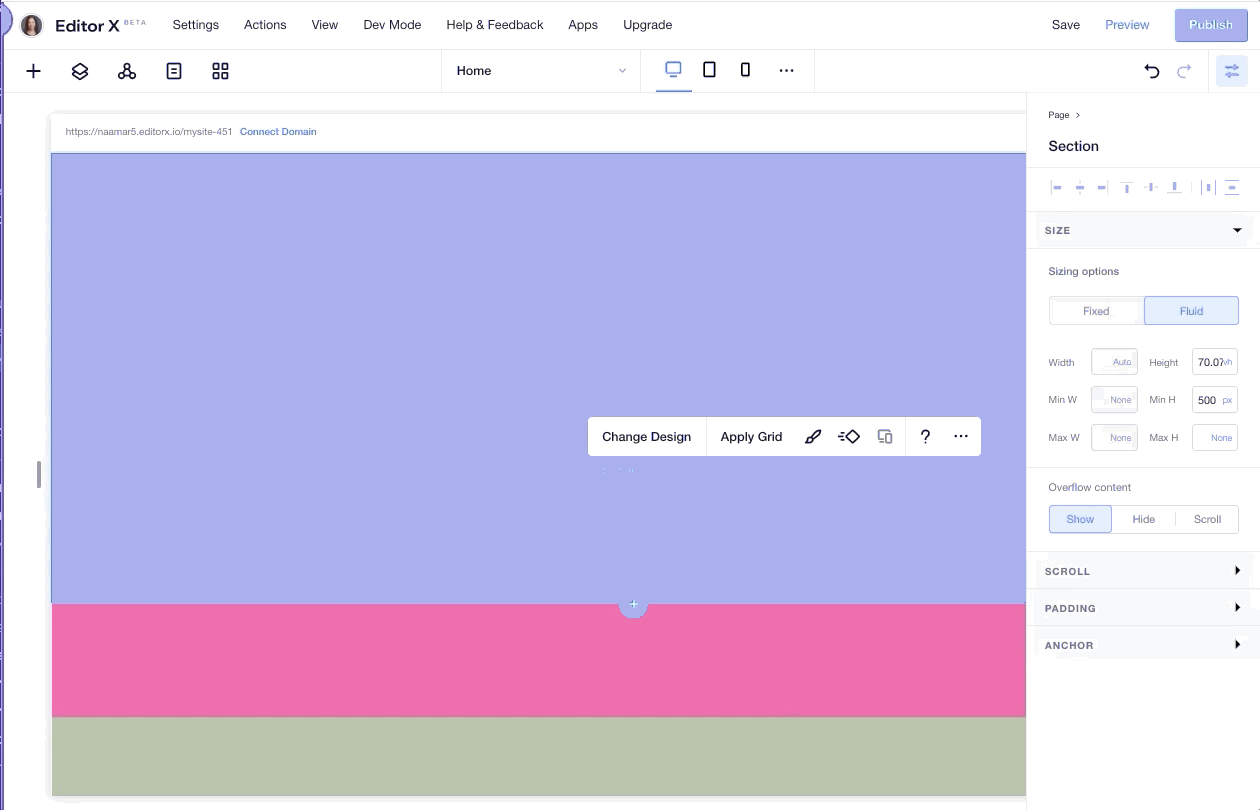Viewport: 1260px width, 810px height.
Task: Open the View menu
Action: coord(325,25)
